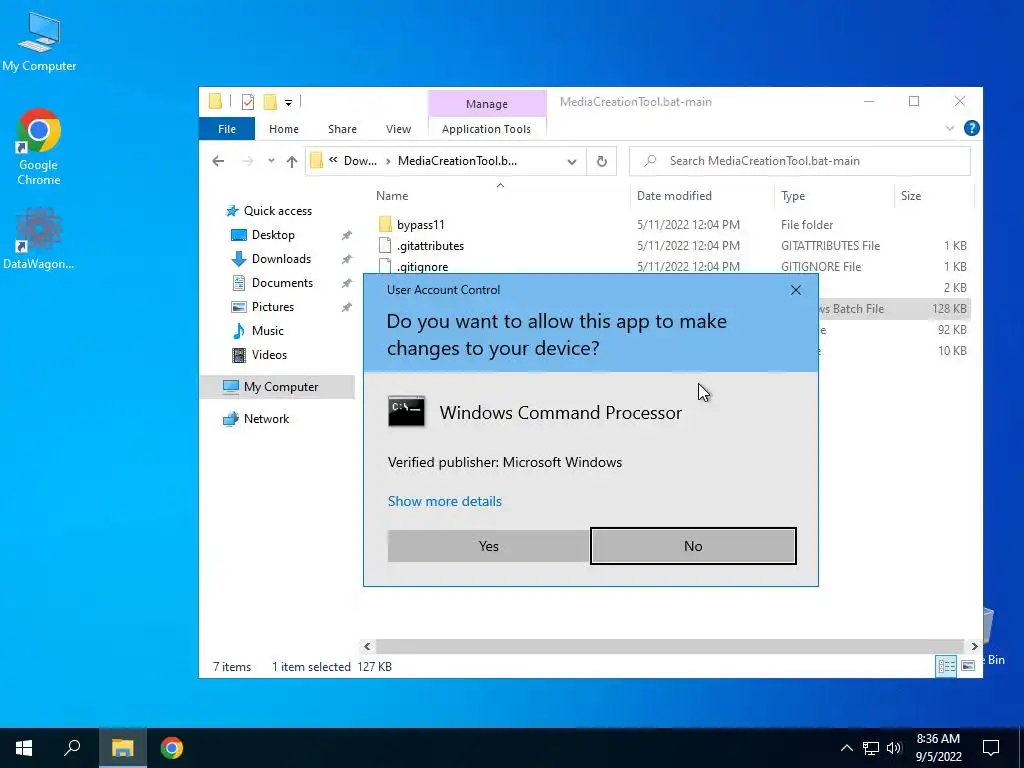
Task: Switch to the Home ribbon tab
Action: (x=283, y=129)
